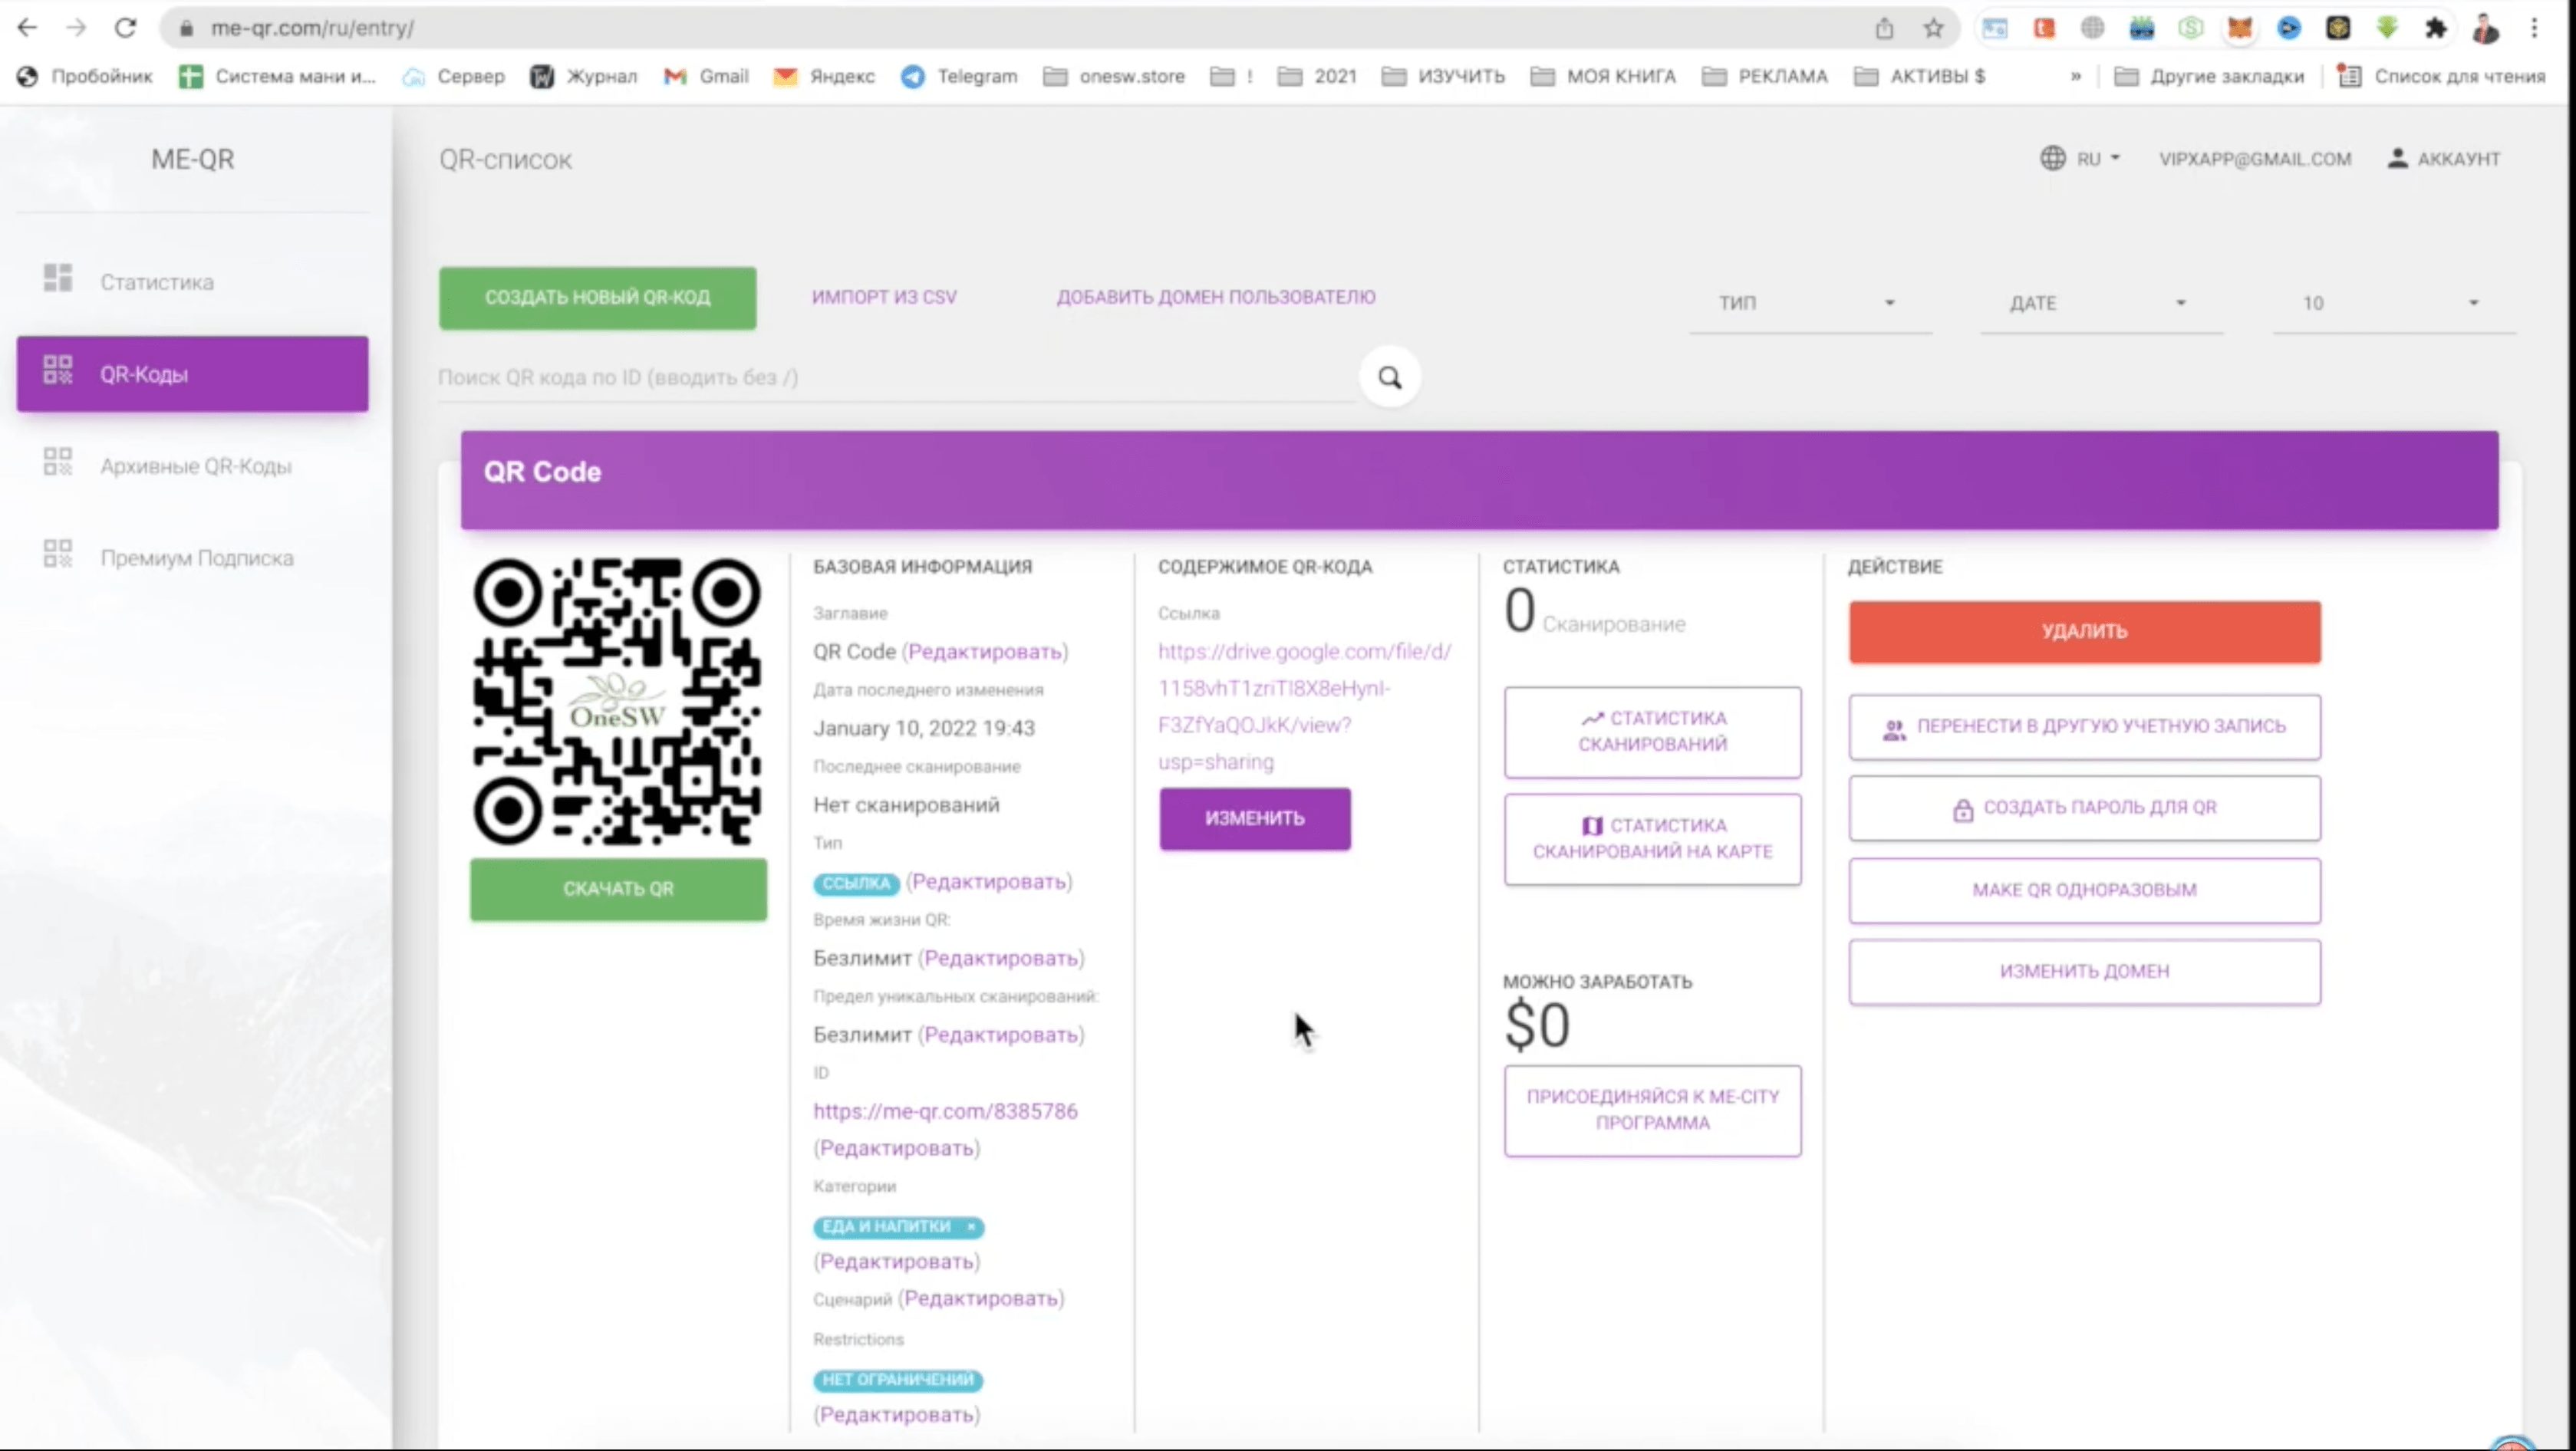Viewport: 2576px width, 1451px height.
Task: Open the MetaMask fox extension
Action: 2240,28
